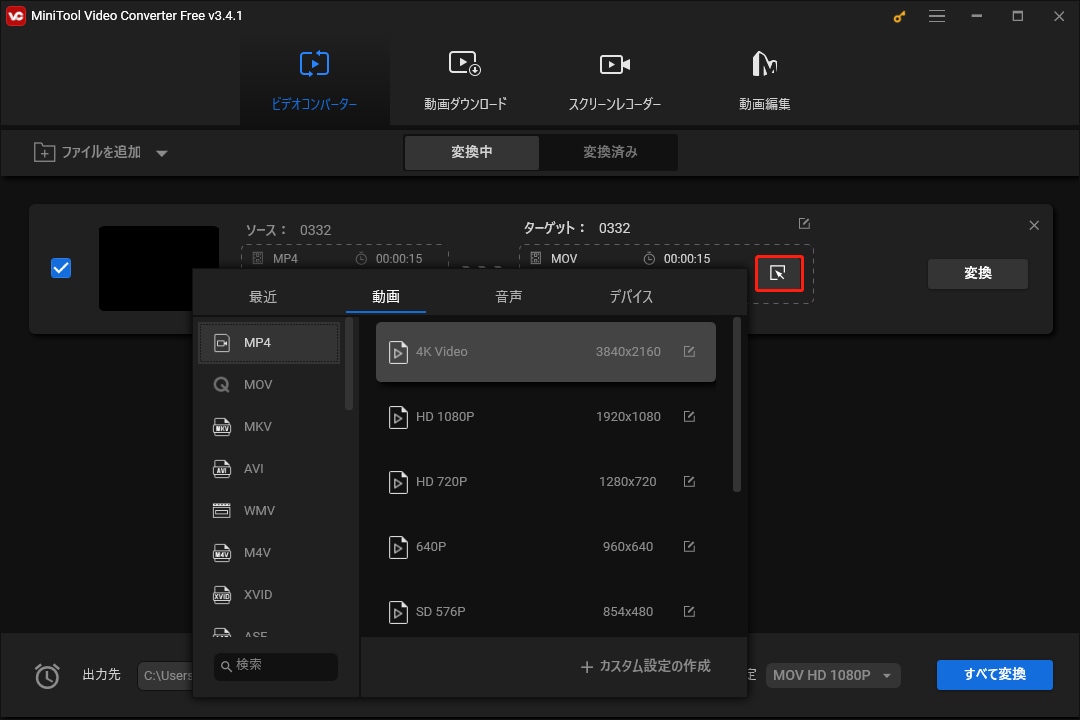Edit the target name with pencil icon
Image resolution: width=1080 pixels, height=720 pixels.
804,224
